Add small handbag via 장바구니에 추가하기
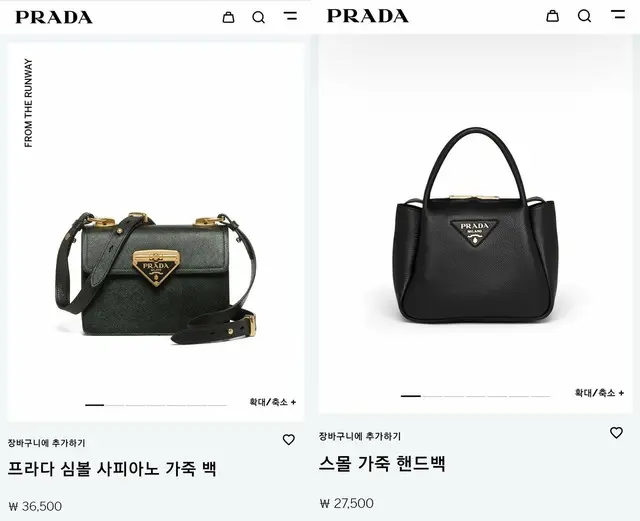The width and height of the screenshot is (640, 521). 360,436
